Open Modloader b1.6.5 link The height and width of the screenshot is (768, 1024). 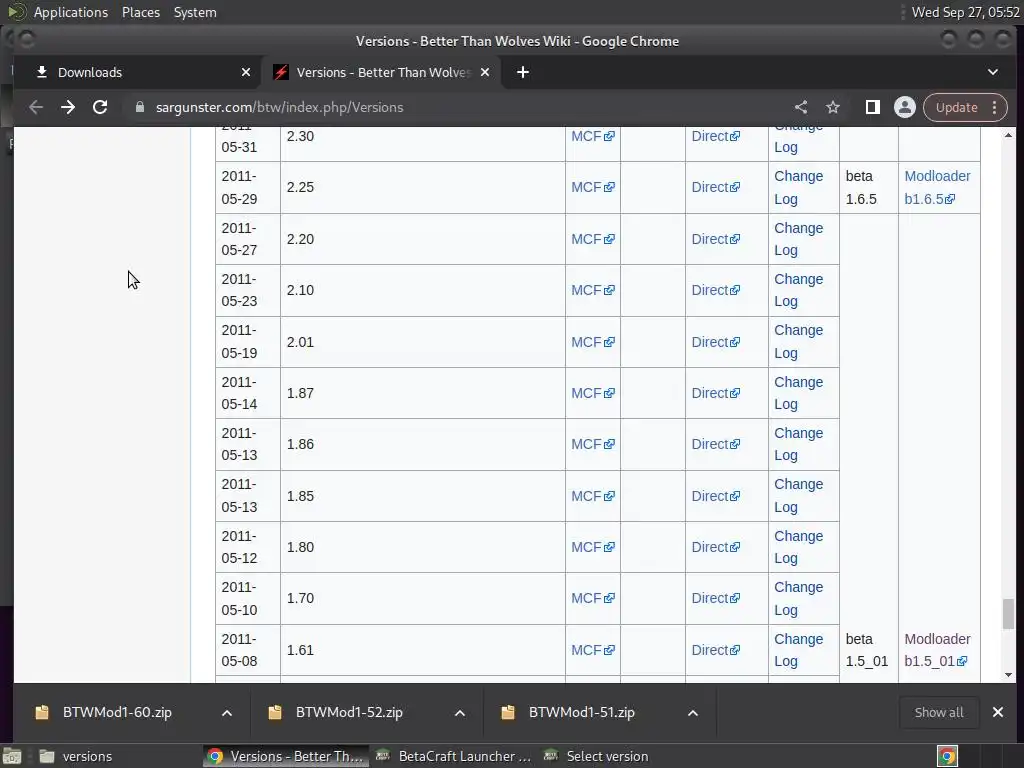tap(936, 187)
